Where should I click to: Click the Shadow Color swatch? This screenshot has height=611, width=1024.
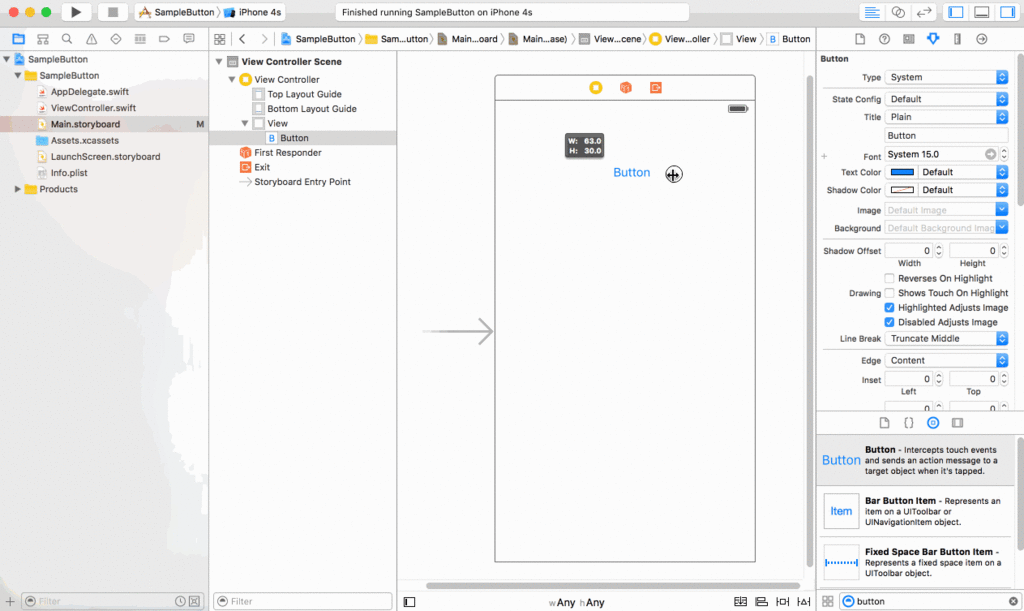point(903,190)
